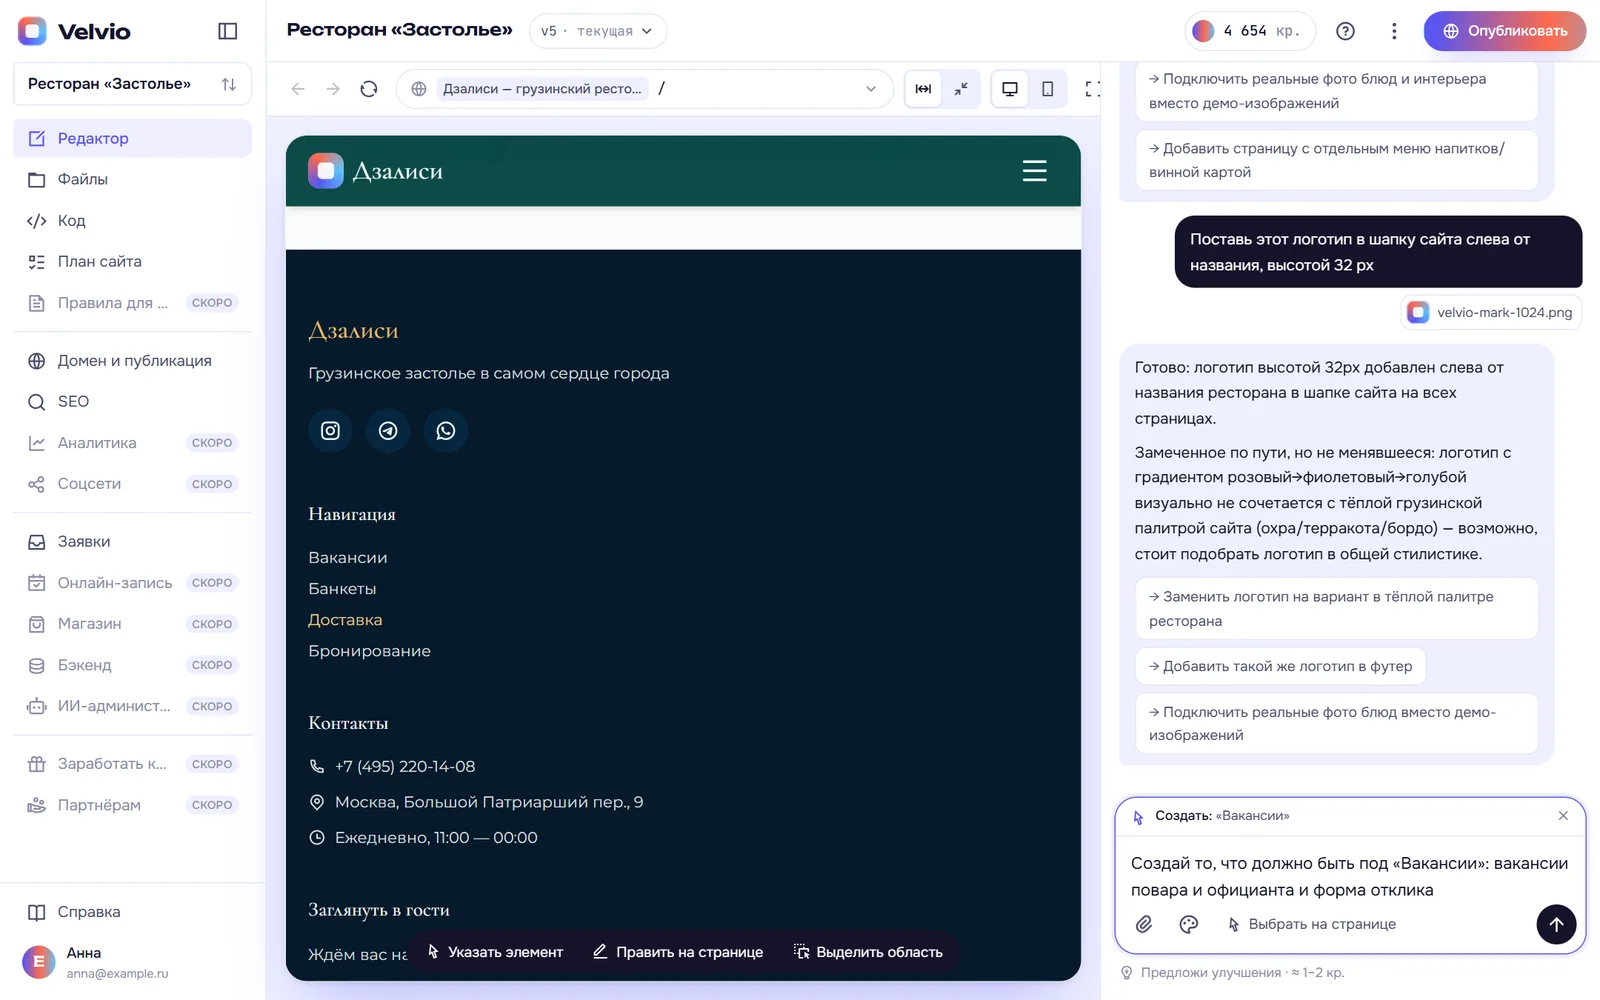
Task: Open the palette style icon in chat input
Action: coord(1189,924)
